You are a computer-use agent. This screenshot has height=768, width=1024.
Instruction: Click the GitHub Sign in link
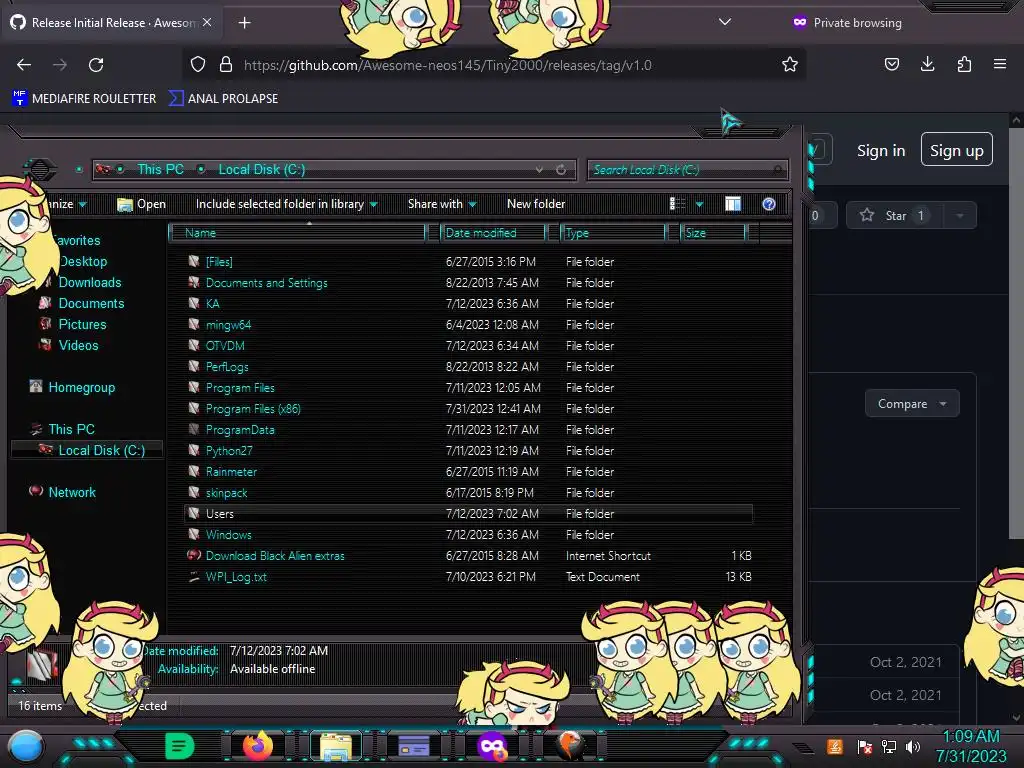pos(881,151)
